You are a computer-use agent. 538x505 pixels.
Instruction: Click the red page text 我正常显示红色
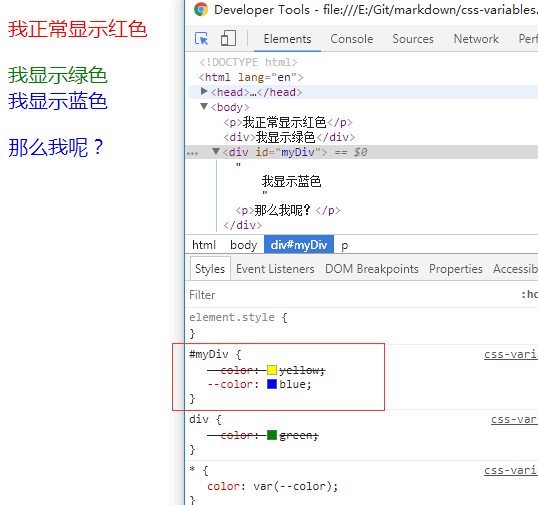tap(78, 29)
